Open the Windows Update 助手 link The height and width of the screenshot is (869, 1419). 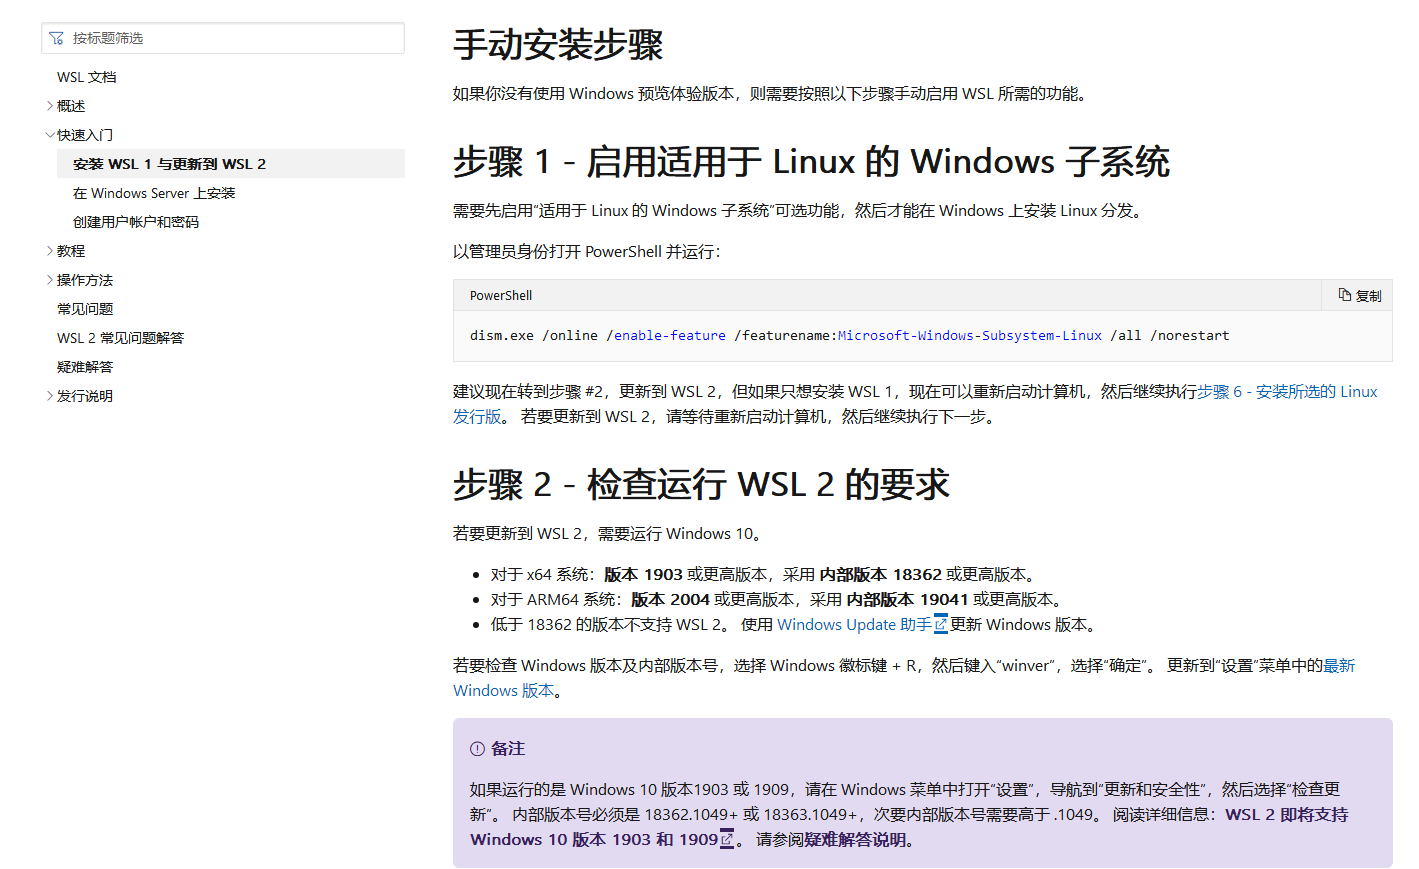tap(854, 625)
